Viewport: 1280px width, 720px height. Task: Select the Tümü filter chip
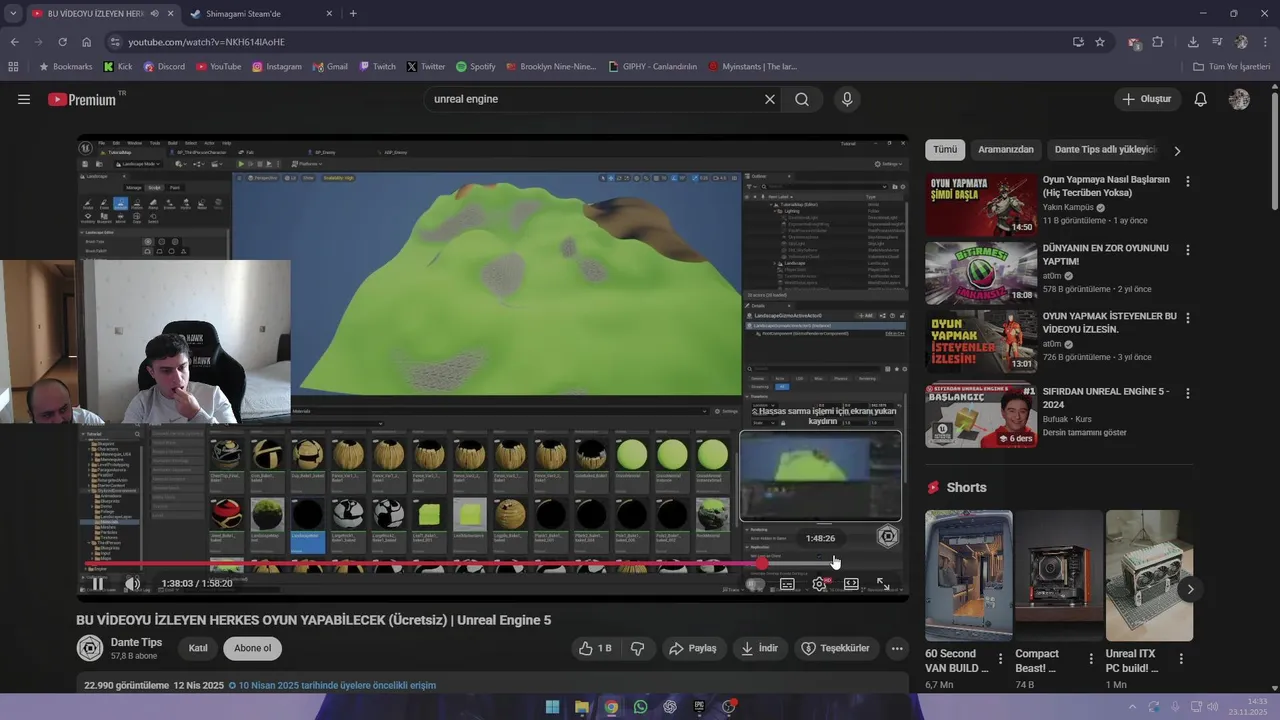coord(945,149)
